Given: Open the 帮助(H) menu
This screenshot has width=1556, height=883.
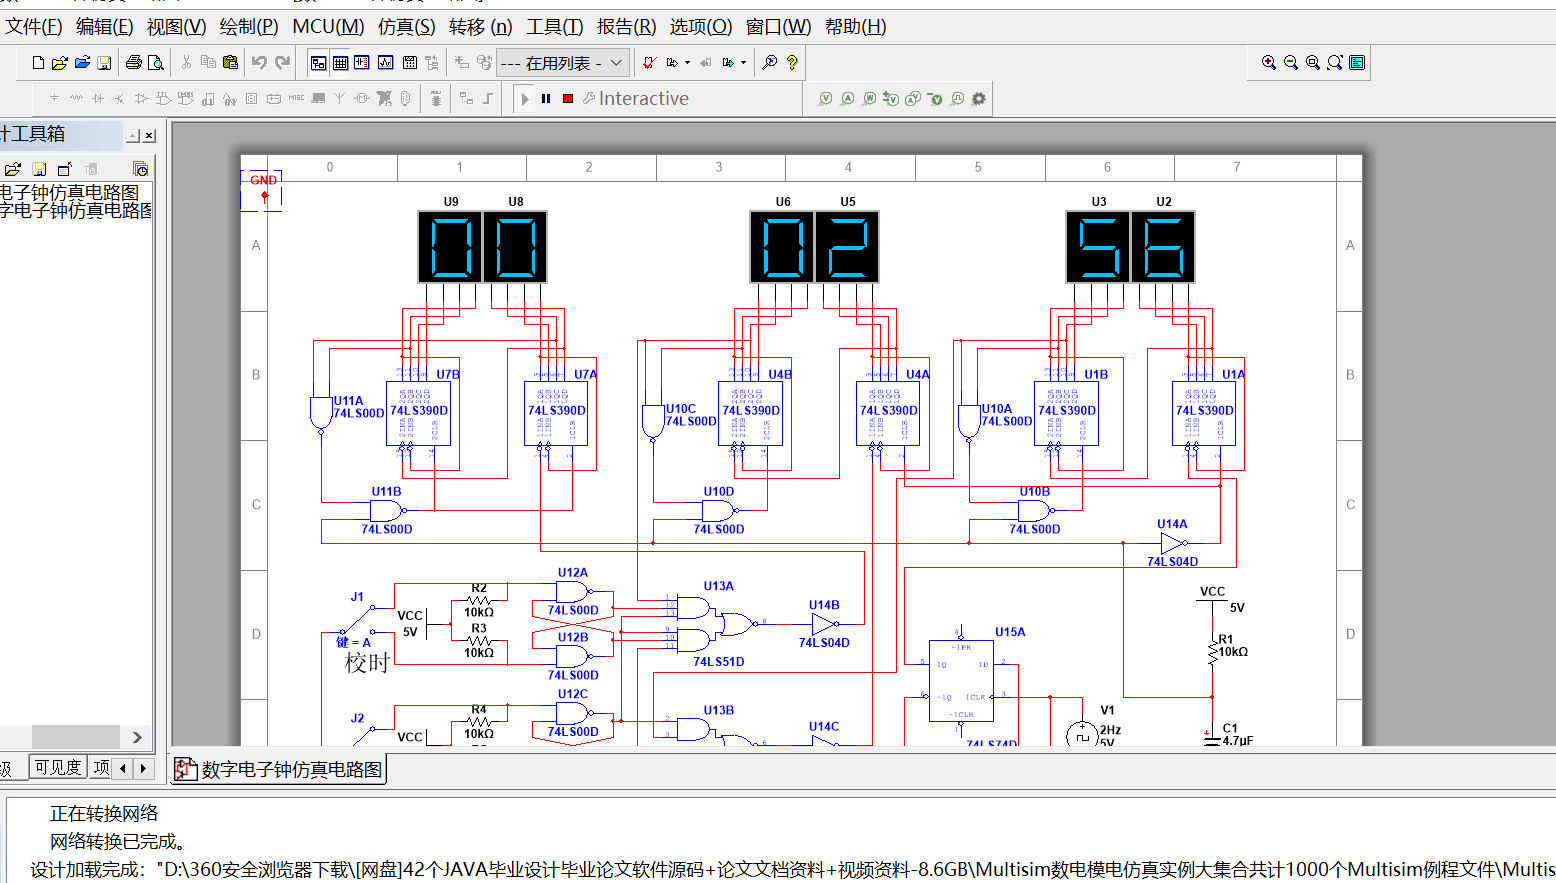Looking at the screenshot, I should 856,27.
